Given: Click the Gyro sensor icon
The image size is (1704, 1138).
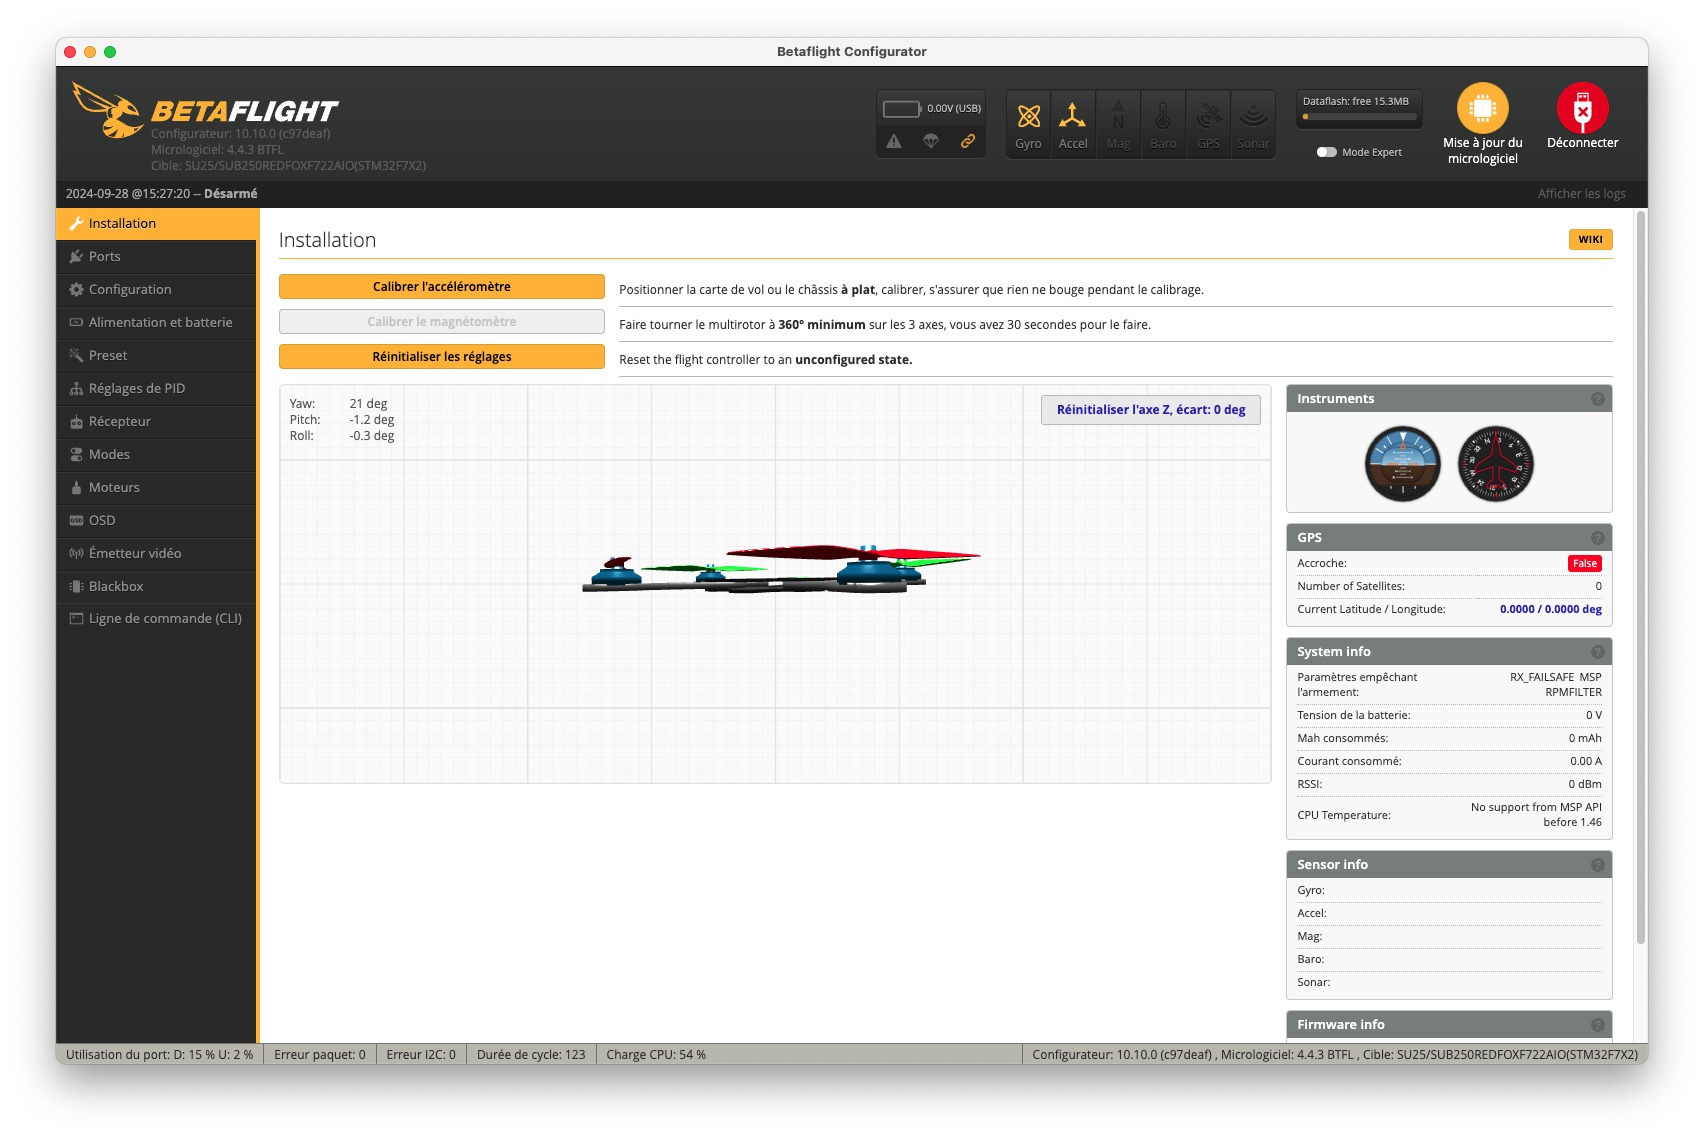Looking at the screenshot, I should 1028,124.
